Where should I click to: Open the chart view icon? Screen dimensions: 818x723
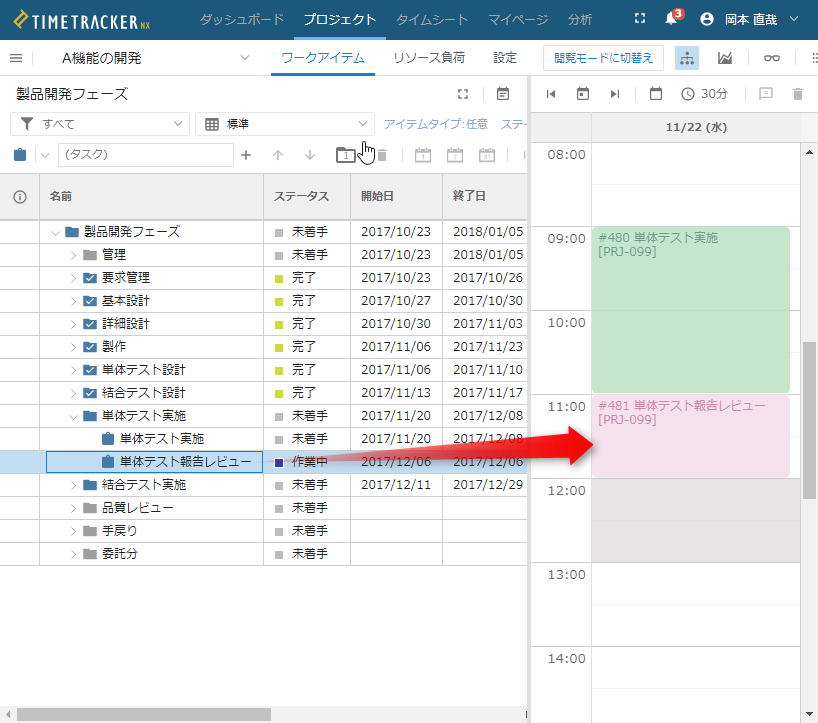tap(725, 58)
